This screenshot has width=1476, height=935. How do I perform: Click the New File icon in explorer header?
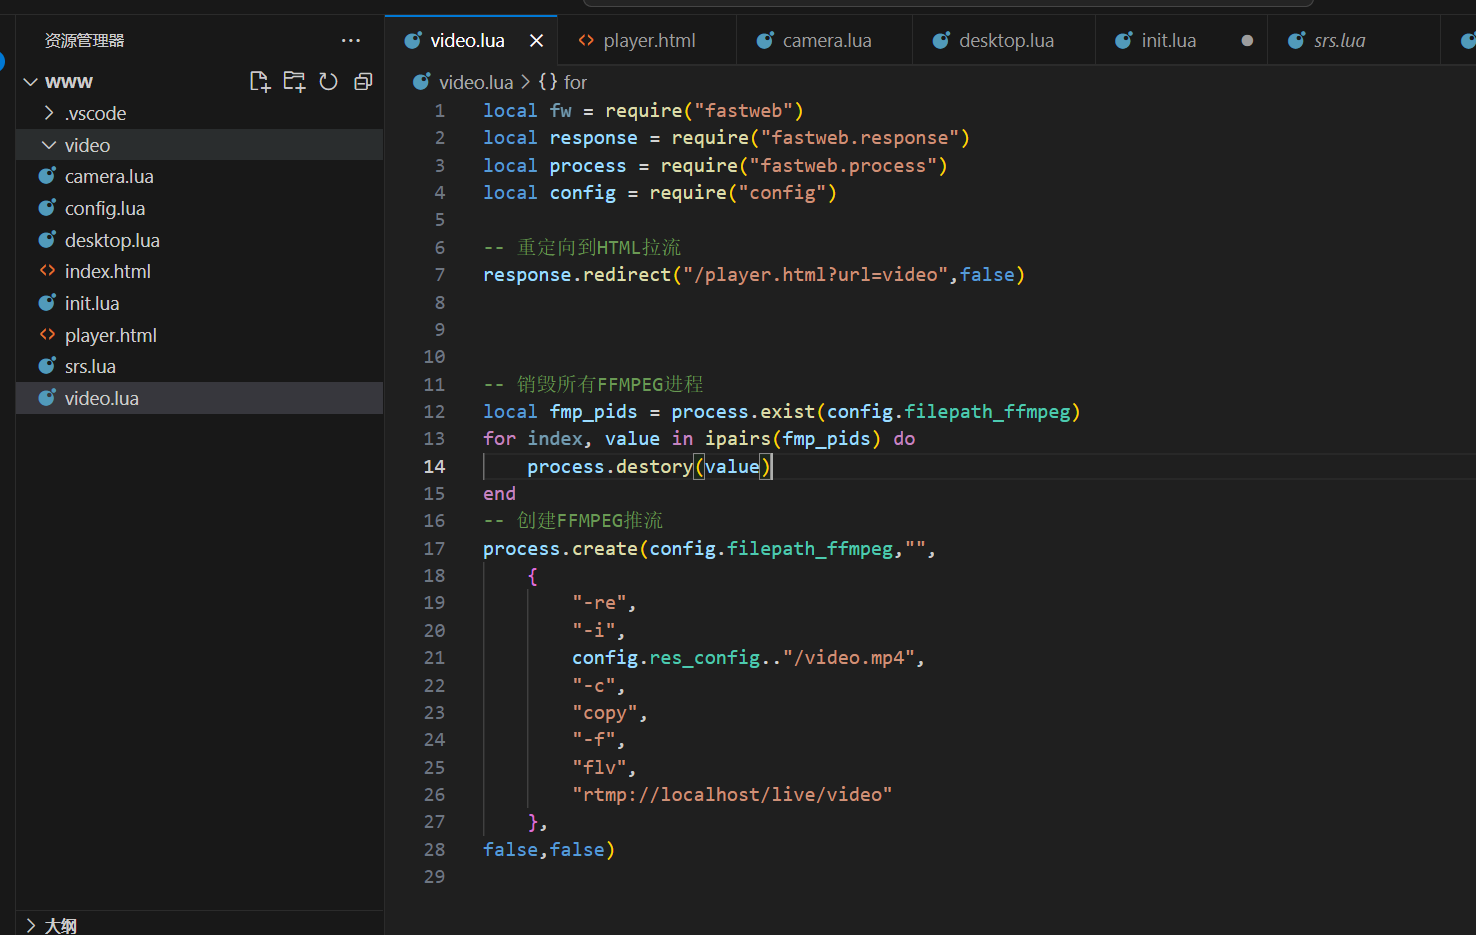tap(260, 82)
